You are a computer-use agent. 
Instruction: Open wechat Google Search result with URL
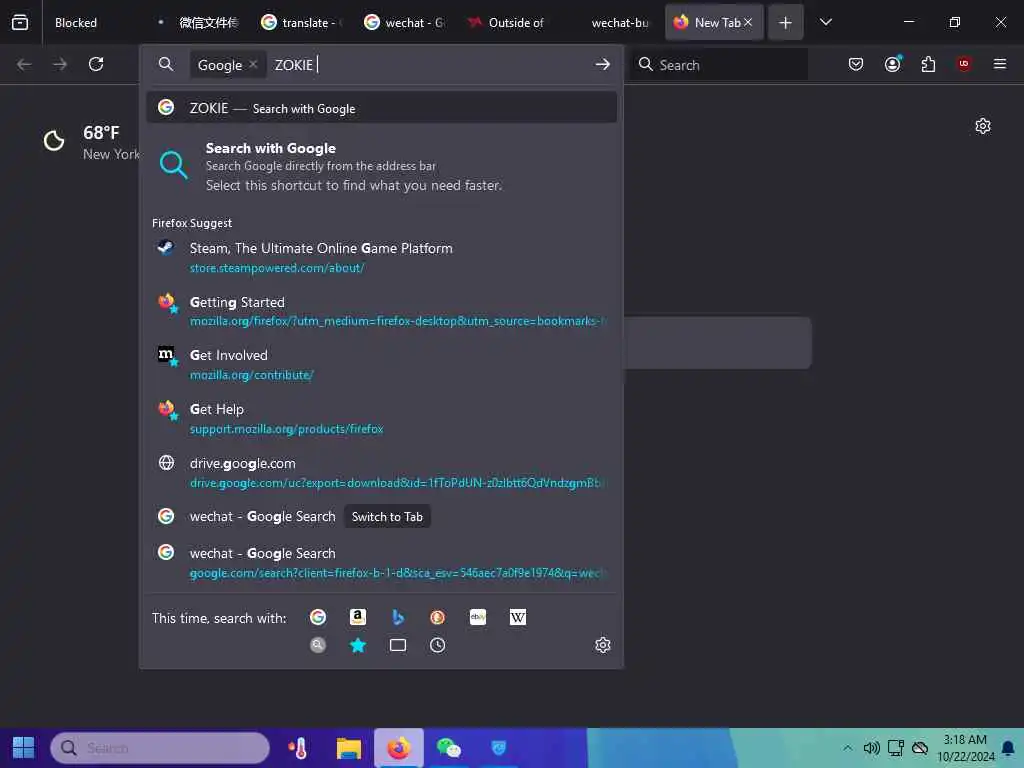pos(382,562)
